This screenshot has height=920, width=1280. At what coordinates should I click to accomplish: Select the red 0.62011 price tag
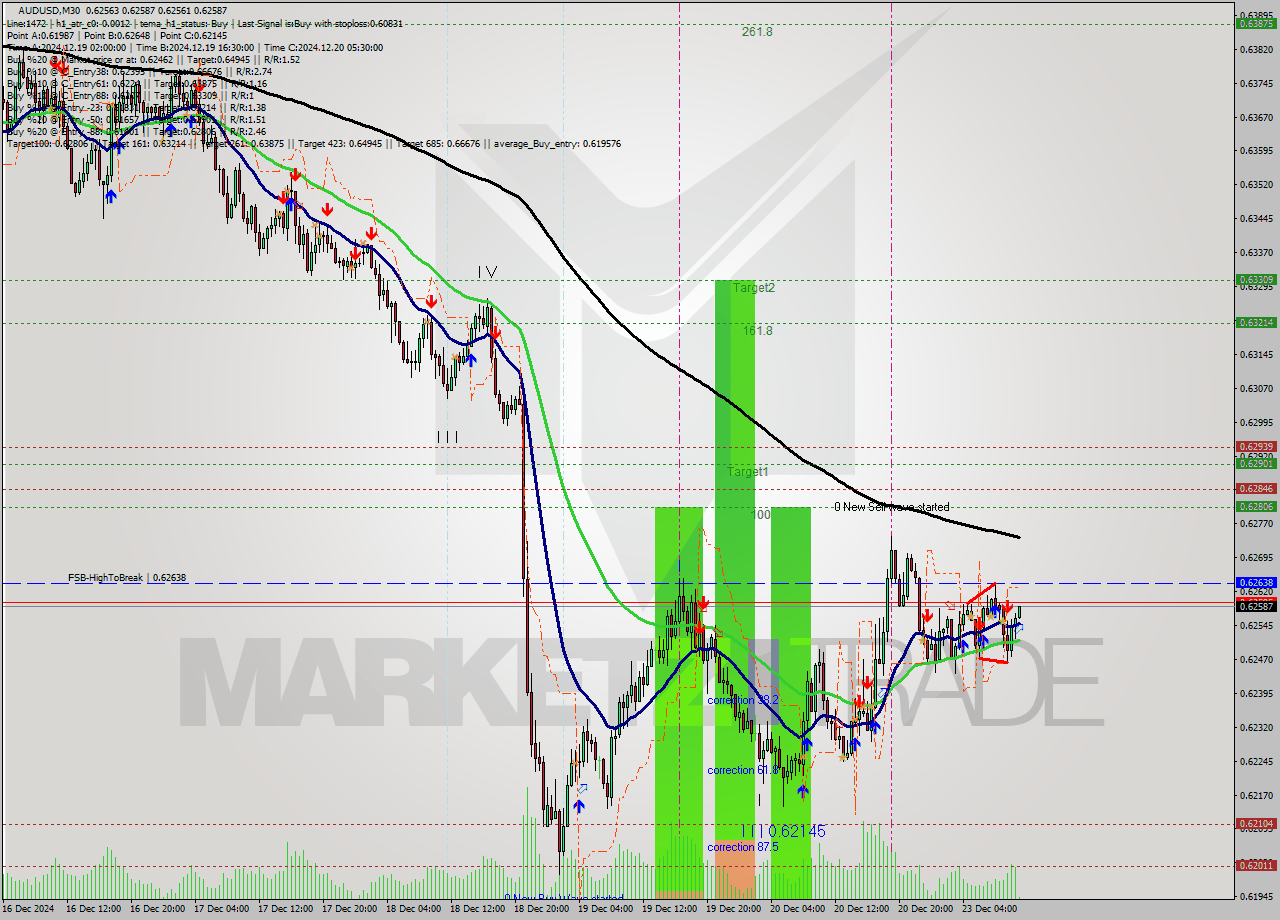point(1256,865)
